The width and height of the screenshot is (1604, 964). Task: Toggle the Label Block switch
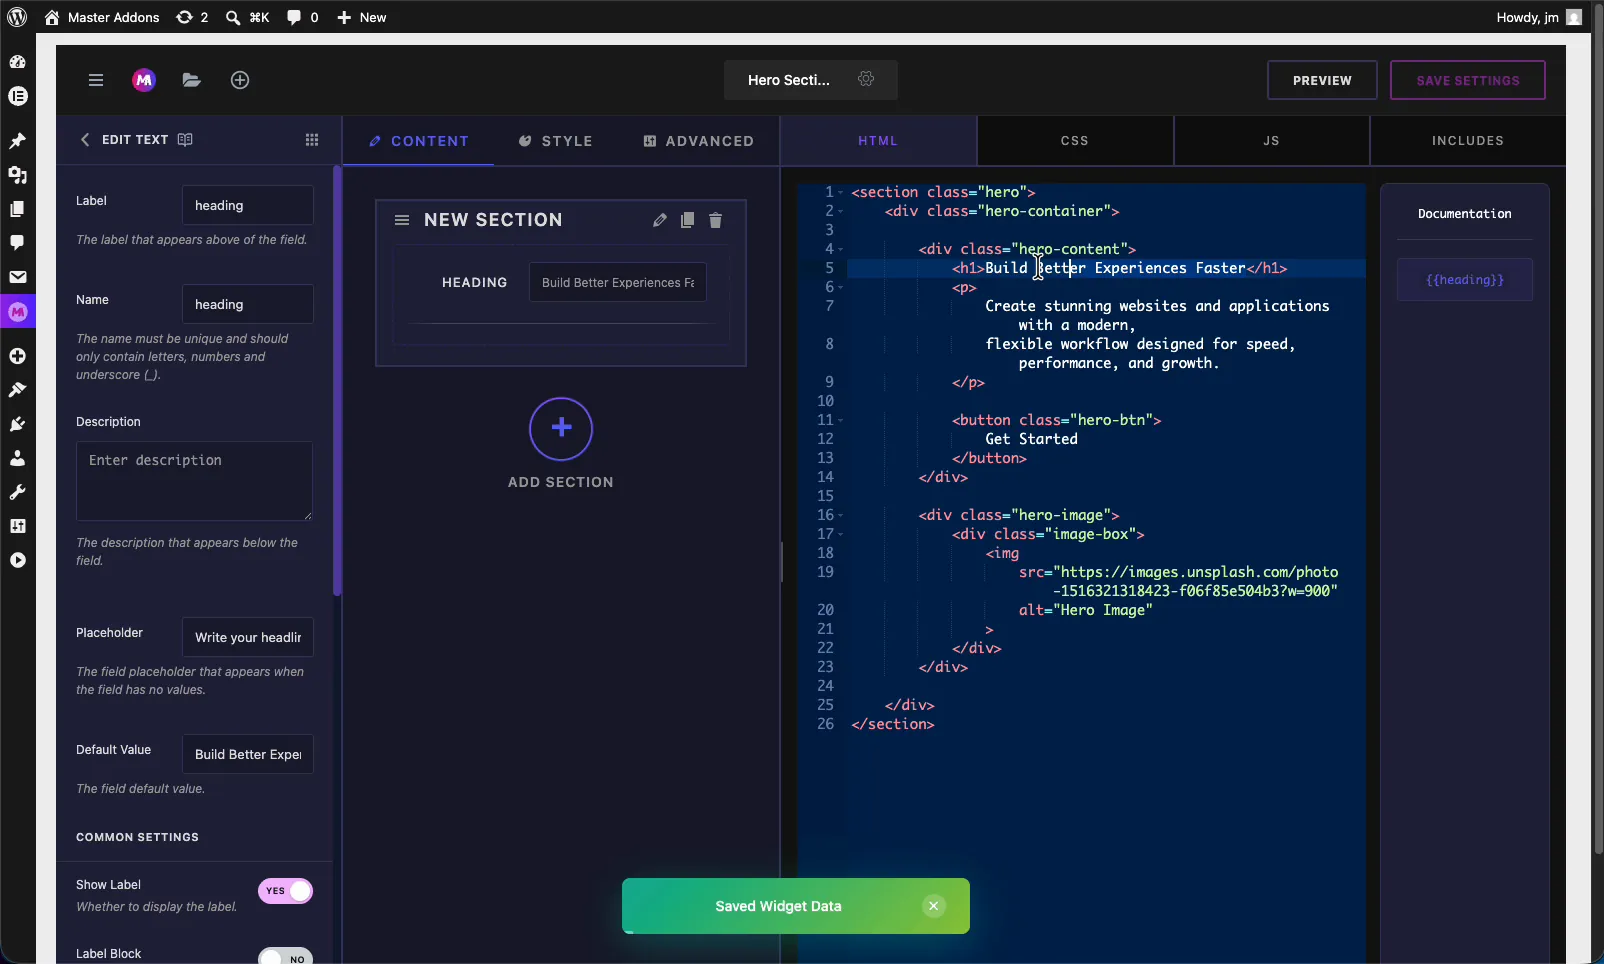[286, 957]
